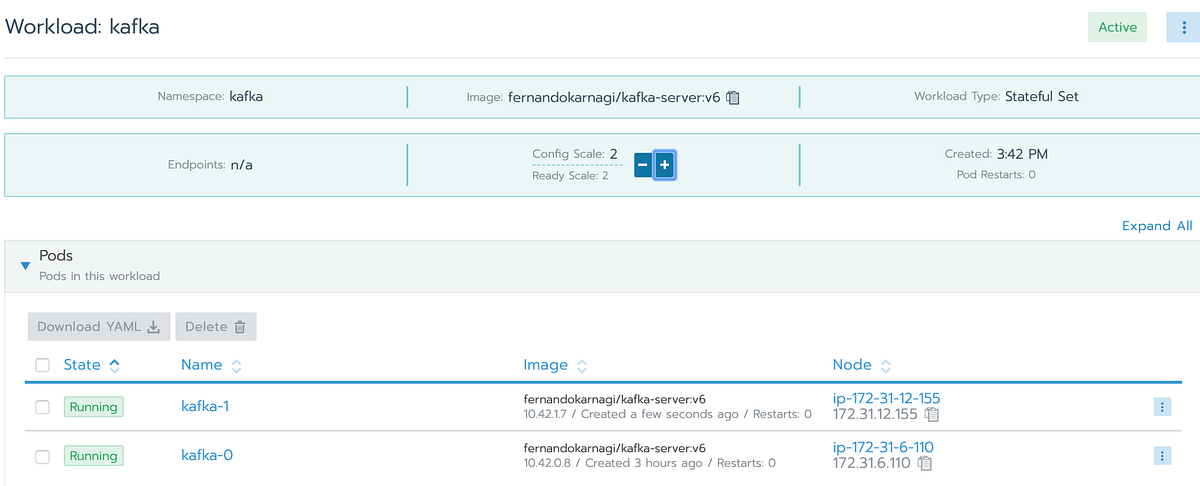Screen dimensions: 1200x486
Task: Click the Download YAML button
Action: point(99,326)
